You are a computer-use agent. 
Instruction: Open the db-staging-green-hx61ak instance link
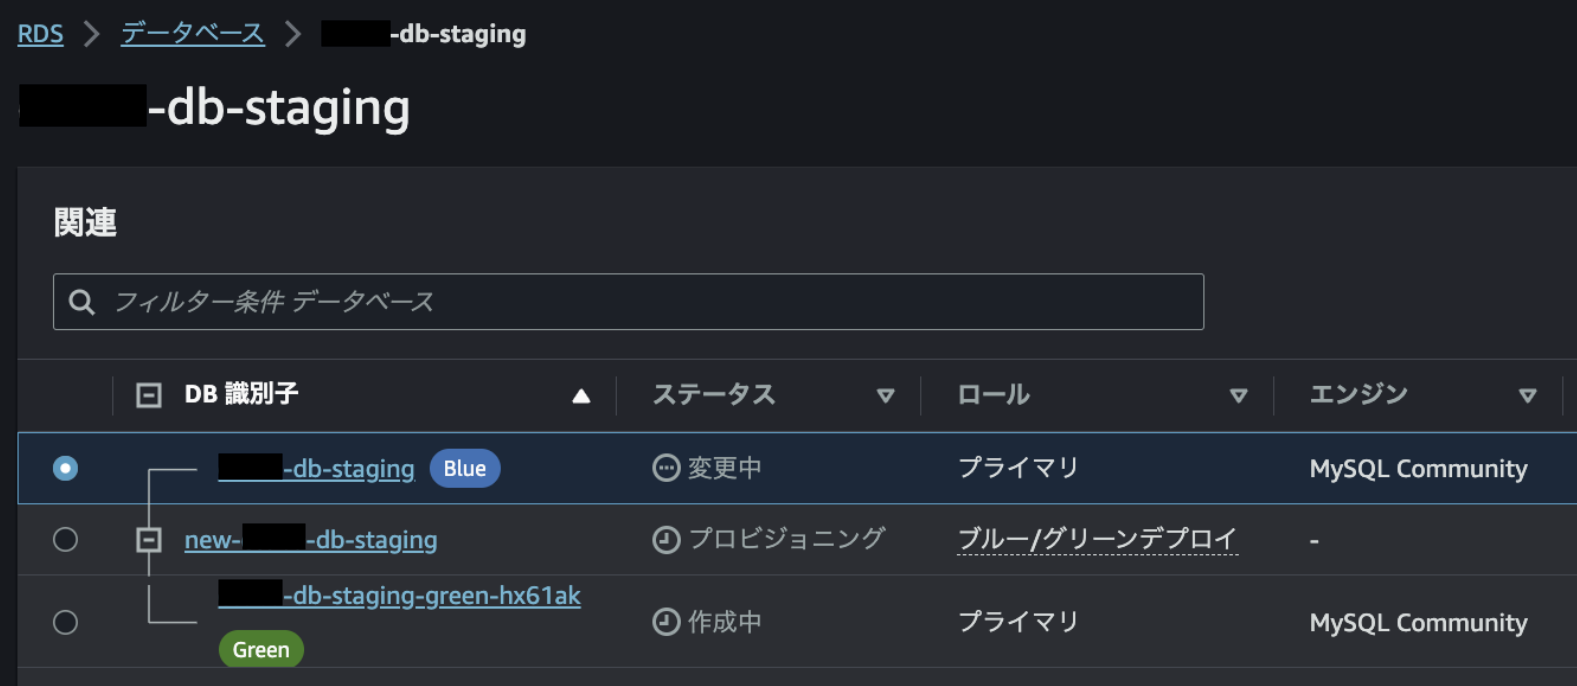[430, 596]
